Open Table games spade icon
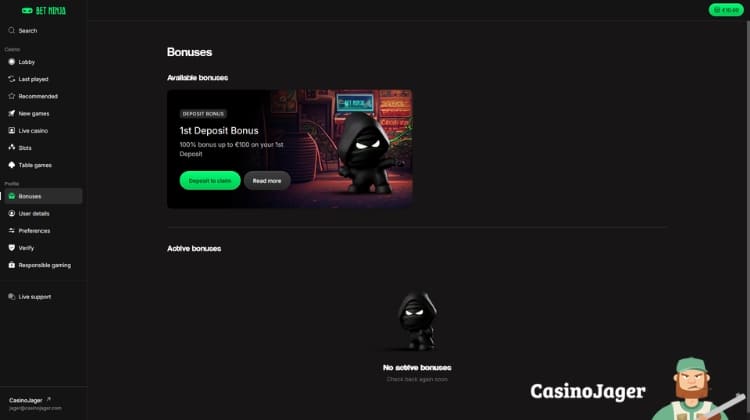This screenshot has height=420, width=750. pyautogui.click(x=11, y=165)
